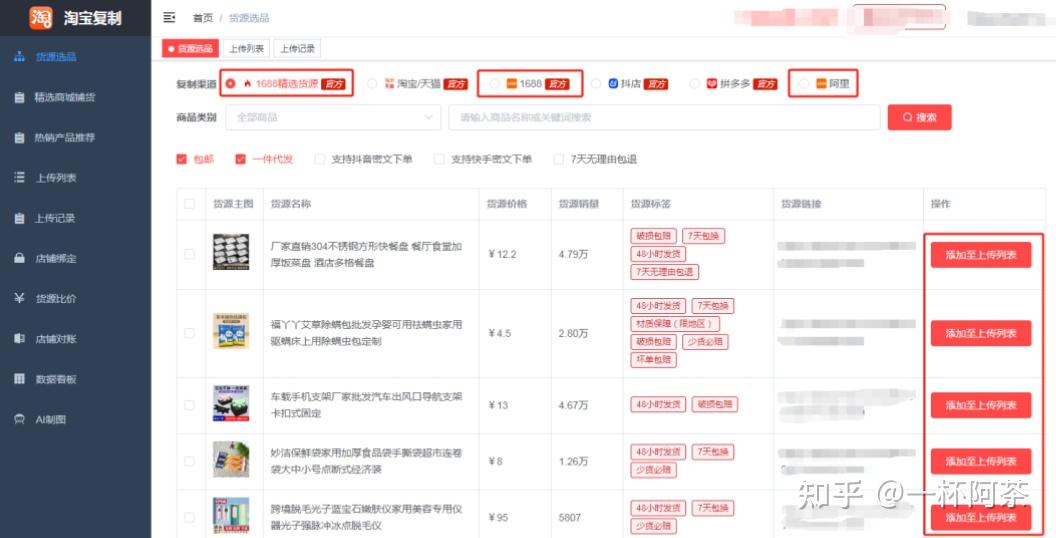This screenshot has height=538, width=1056.
Task: Open the 不锈钢快餐盘 product thumbnail
Action: click(x=231, y=253)
